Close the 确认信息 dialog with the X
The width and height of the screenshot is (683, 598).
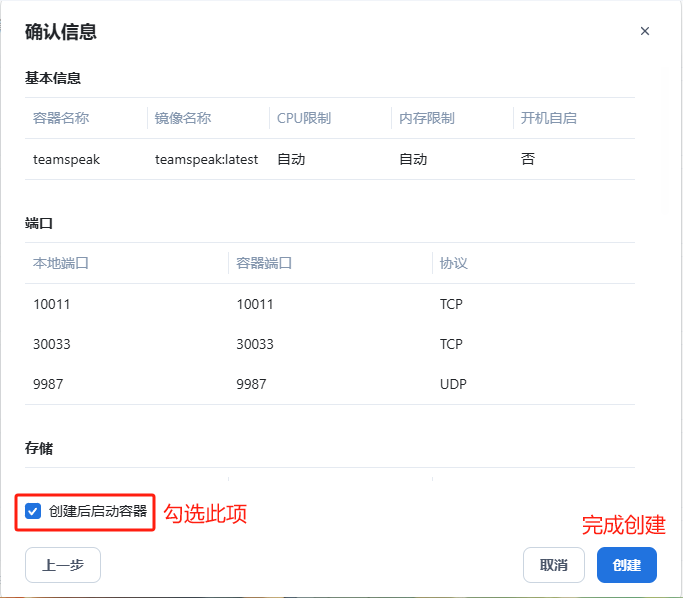[x=645, y=31]
